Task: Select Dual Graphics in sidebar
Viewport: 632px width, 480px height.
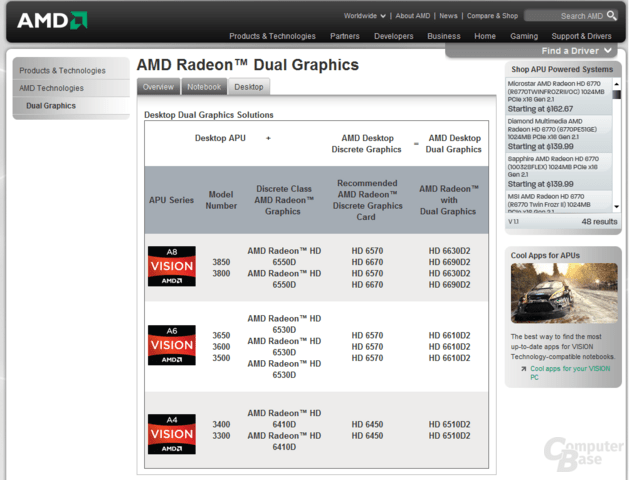Action: (51, 106)
